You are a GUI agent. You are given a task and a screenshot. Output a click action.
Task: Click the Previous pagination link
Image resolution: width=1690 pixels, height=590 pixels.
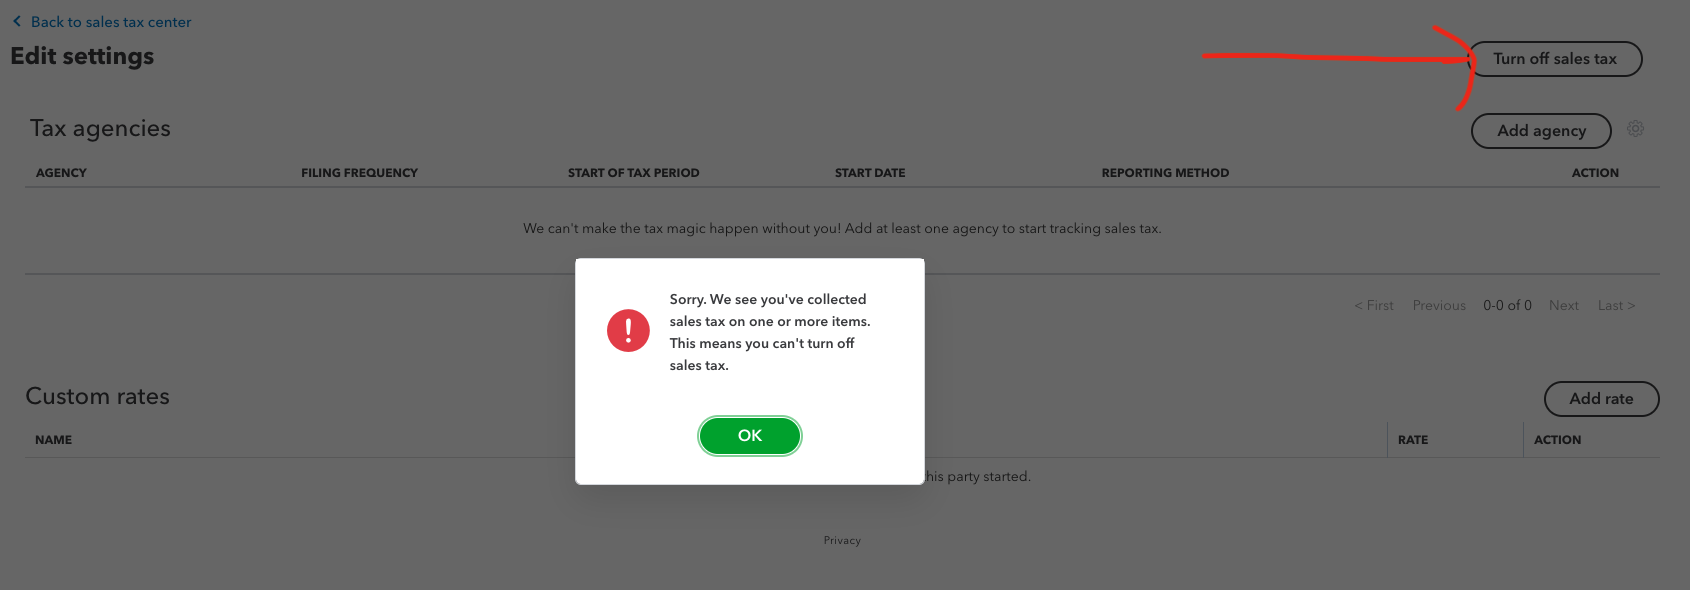[1438, 306]
